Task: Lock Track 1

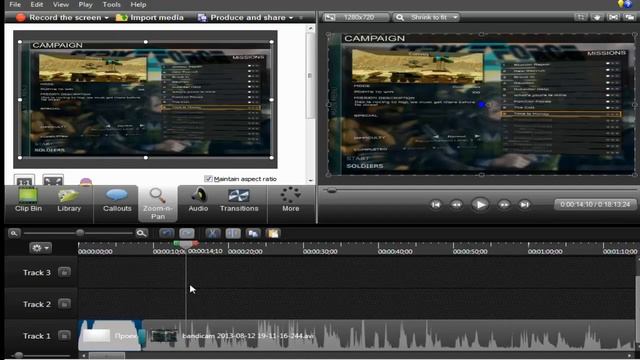Action: pos(64,336)
